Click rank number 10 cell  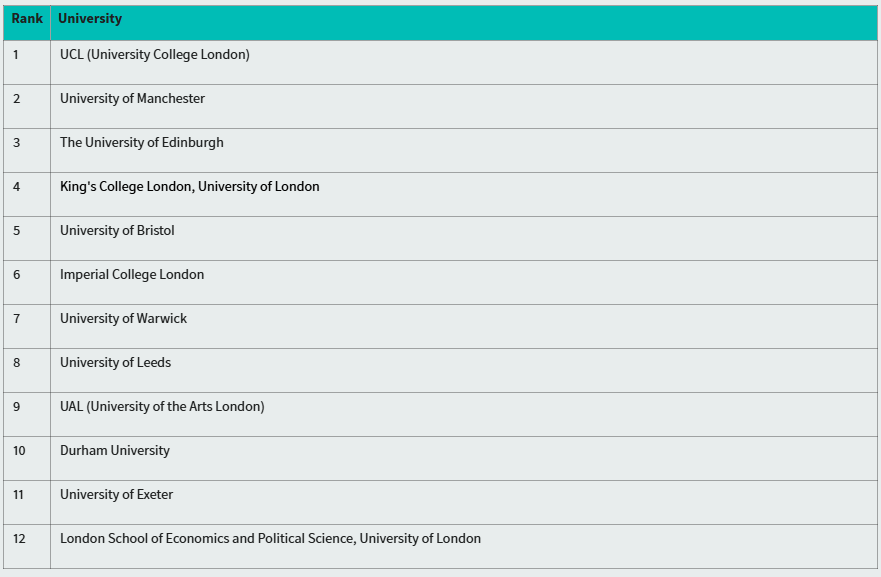pos(27,458)
